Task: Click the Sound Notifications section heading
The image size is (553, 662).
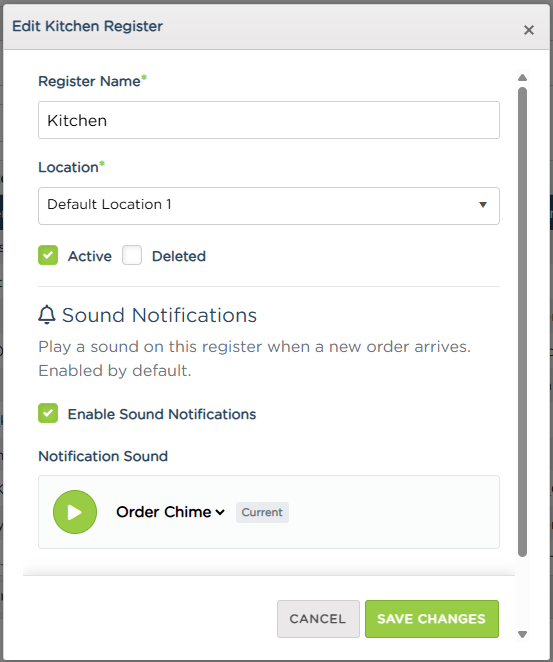Action: pyautogui.click(x=159, y=315)
